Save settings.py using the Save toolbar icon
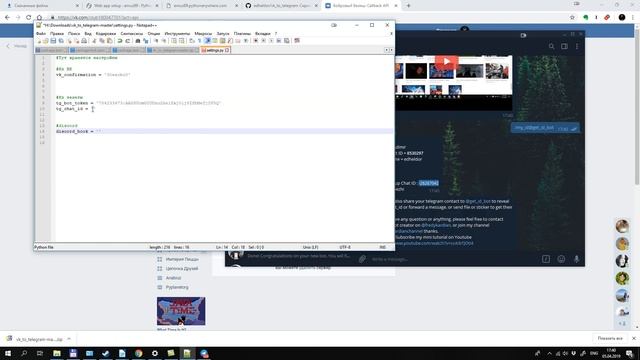 53,41
